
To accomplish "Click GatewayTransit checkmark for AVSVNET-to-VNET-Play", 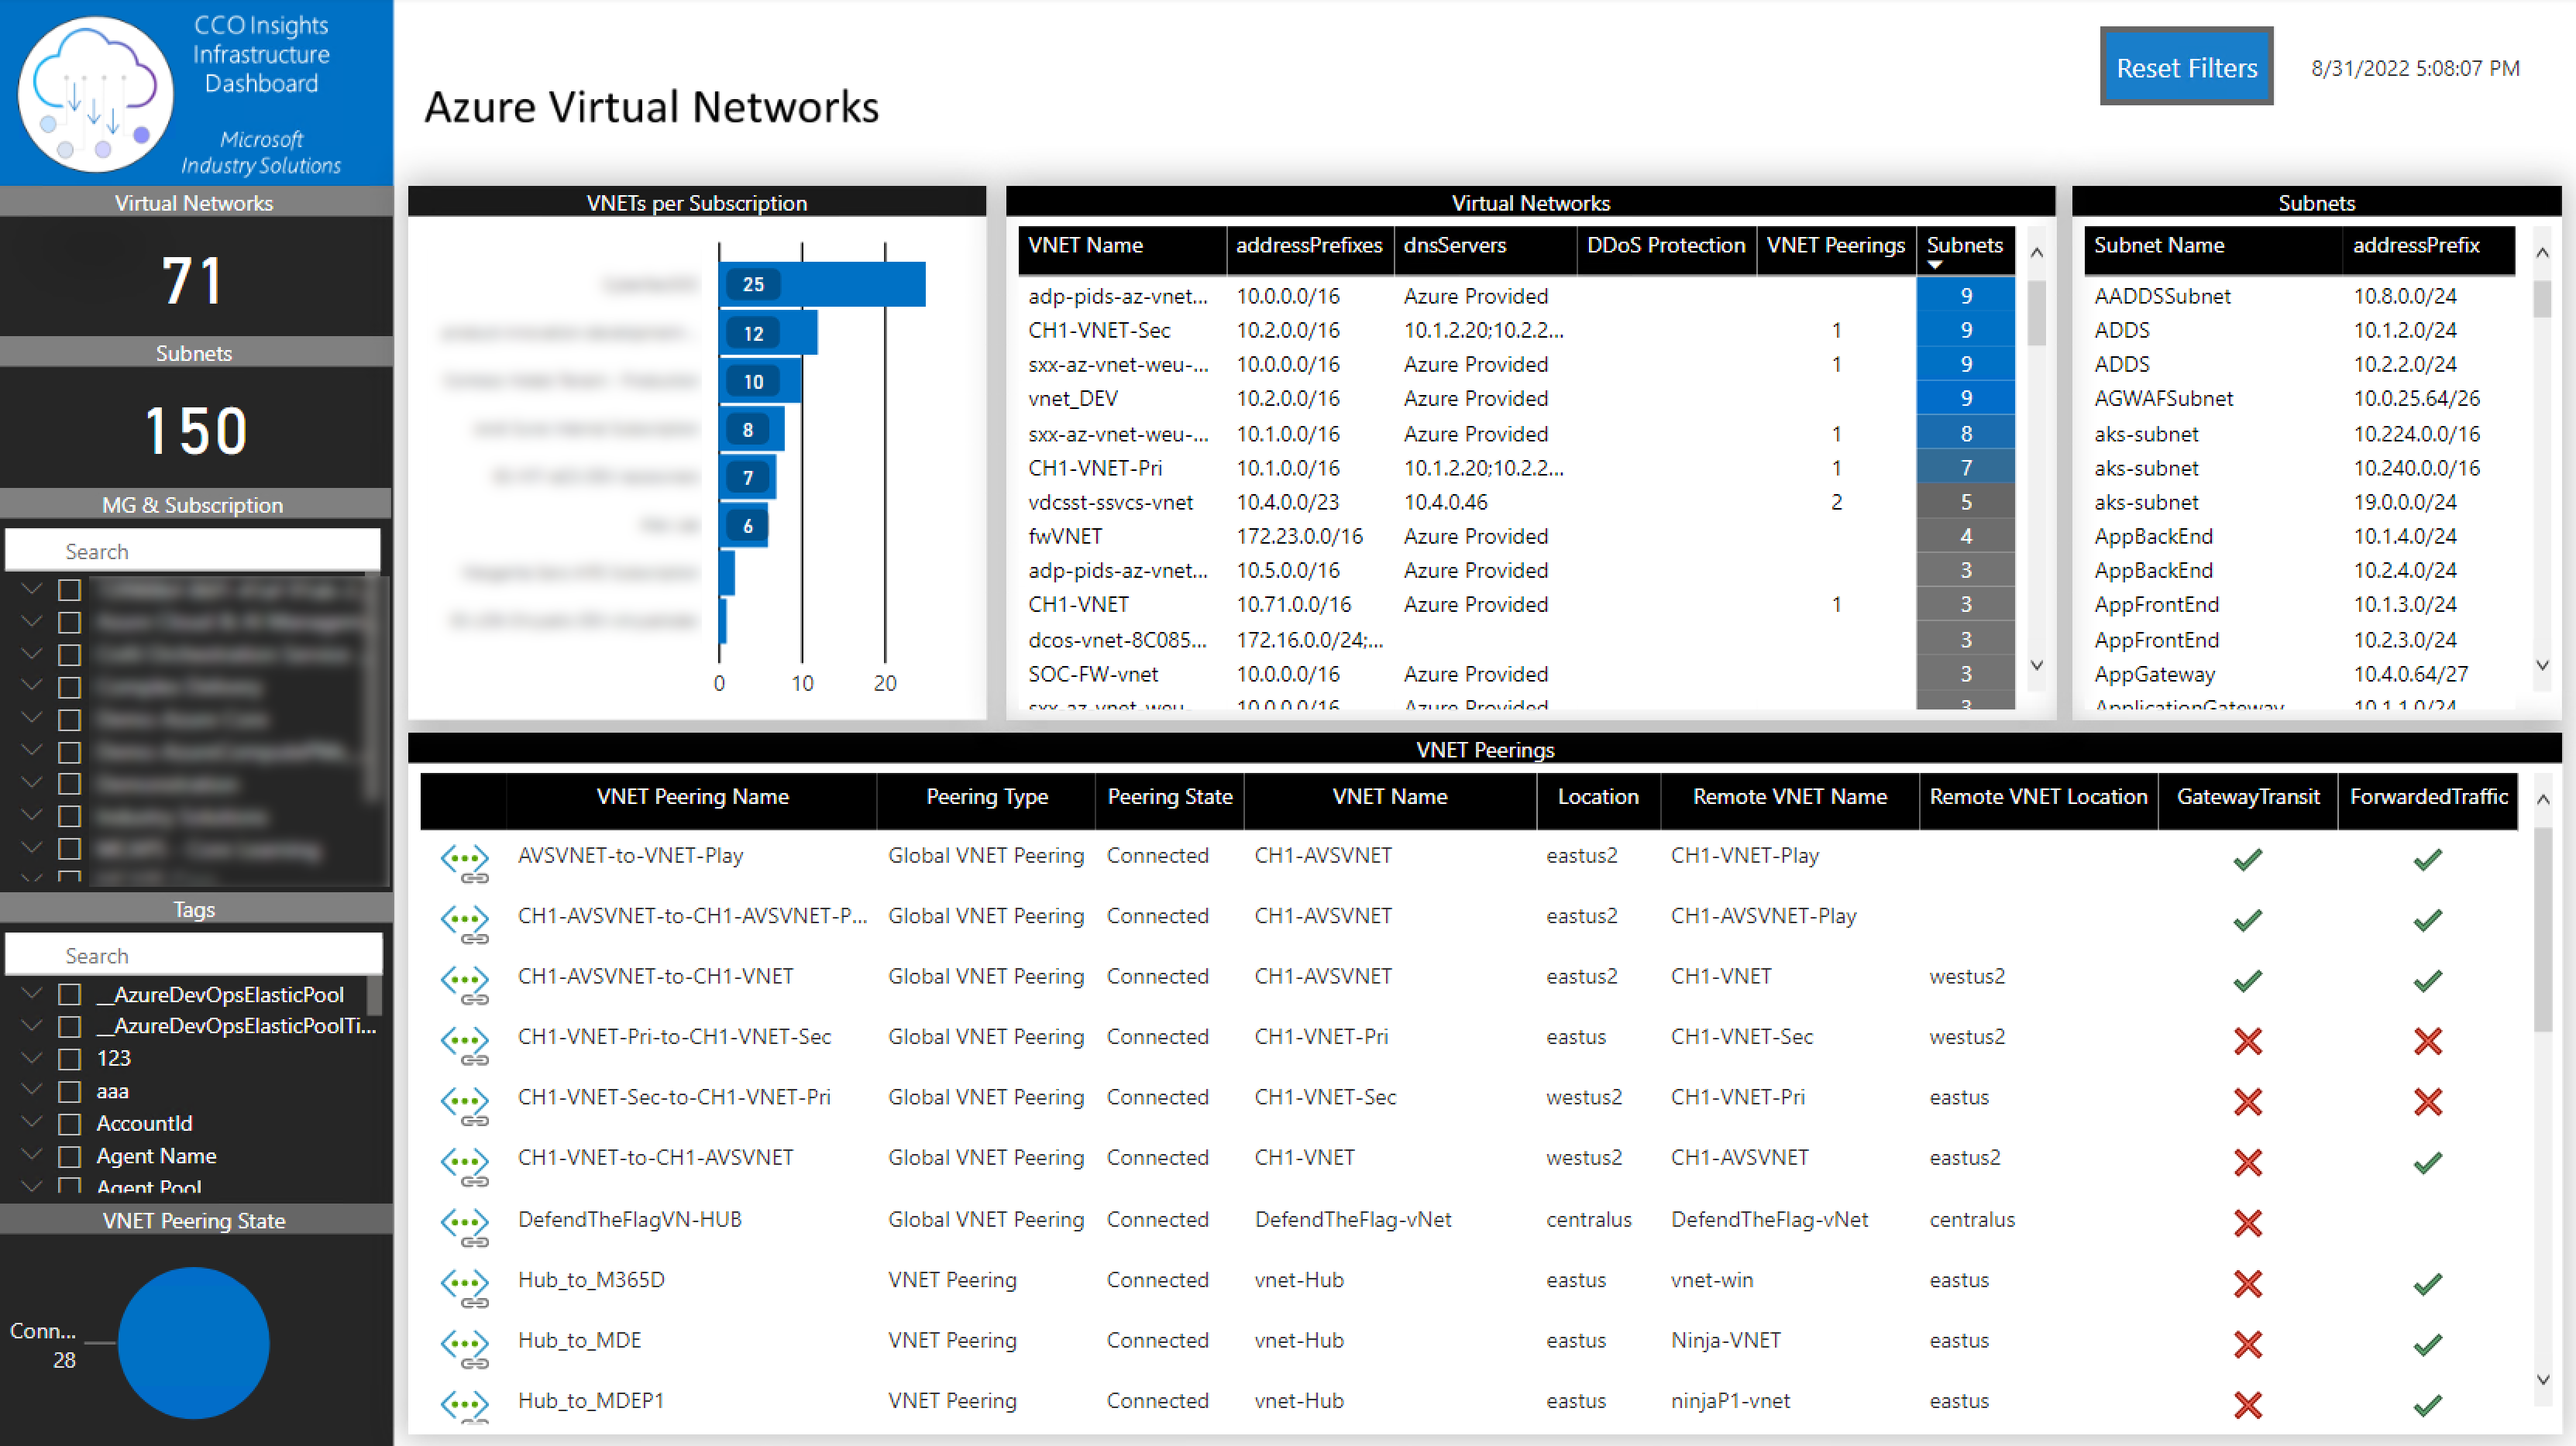I will click(x=2247, y=859).
